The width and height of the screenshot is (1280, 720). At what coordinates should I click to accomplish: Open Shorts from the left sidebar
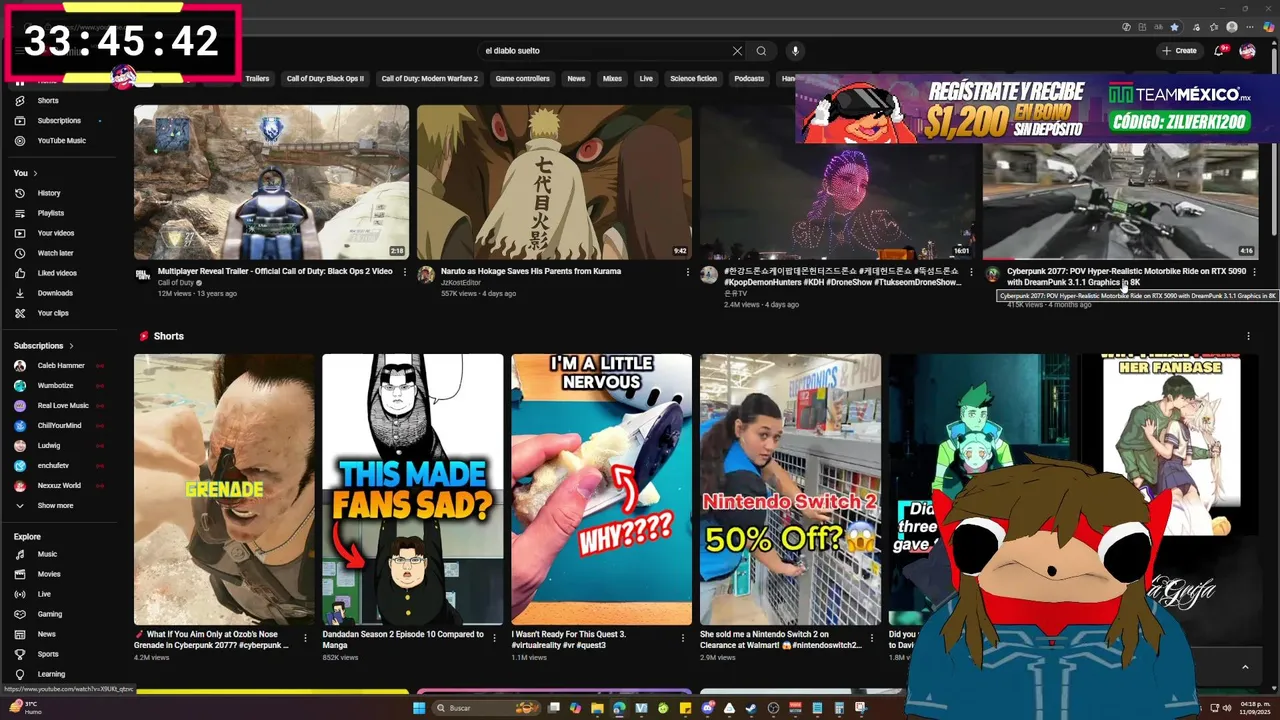(47, 101)
